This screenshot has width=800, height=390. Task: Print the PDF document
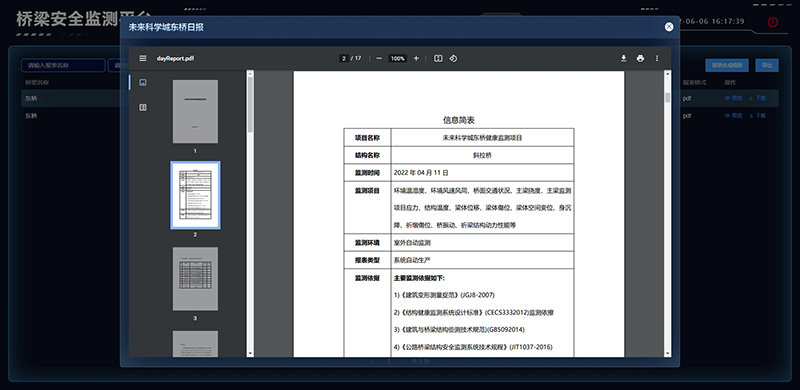640,58
